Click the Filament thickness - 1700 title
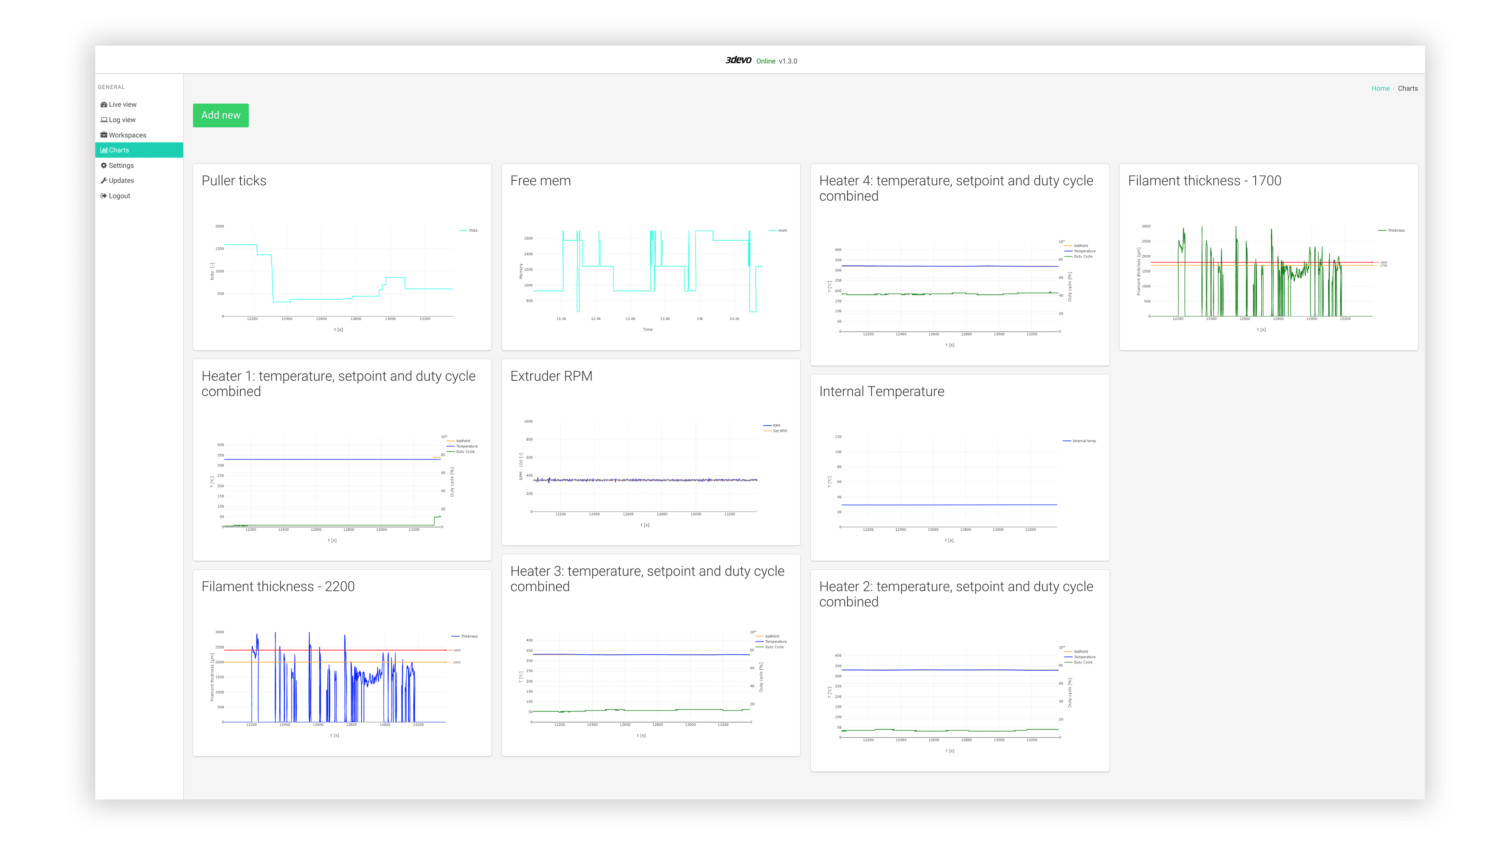The image size is (1500, 844). point(1205,181)
